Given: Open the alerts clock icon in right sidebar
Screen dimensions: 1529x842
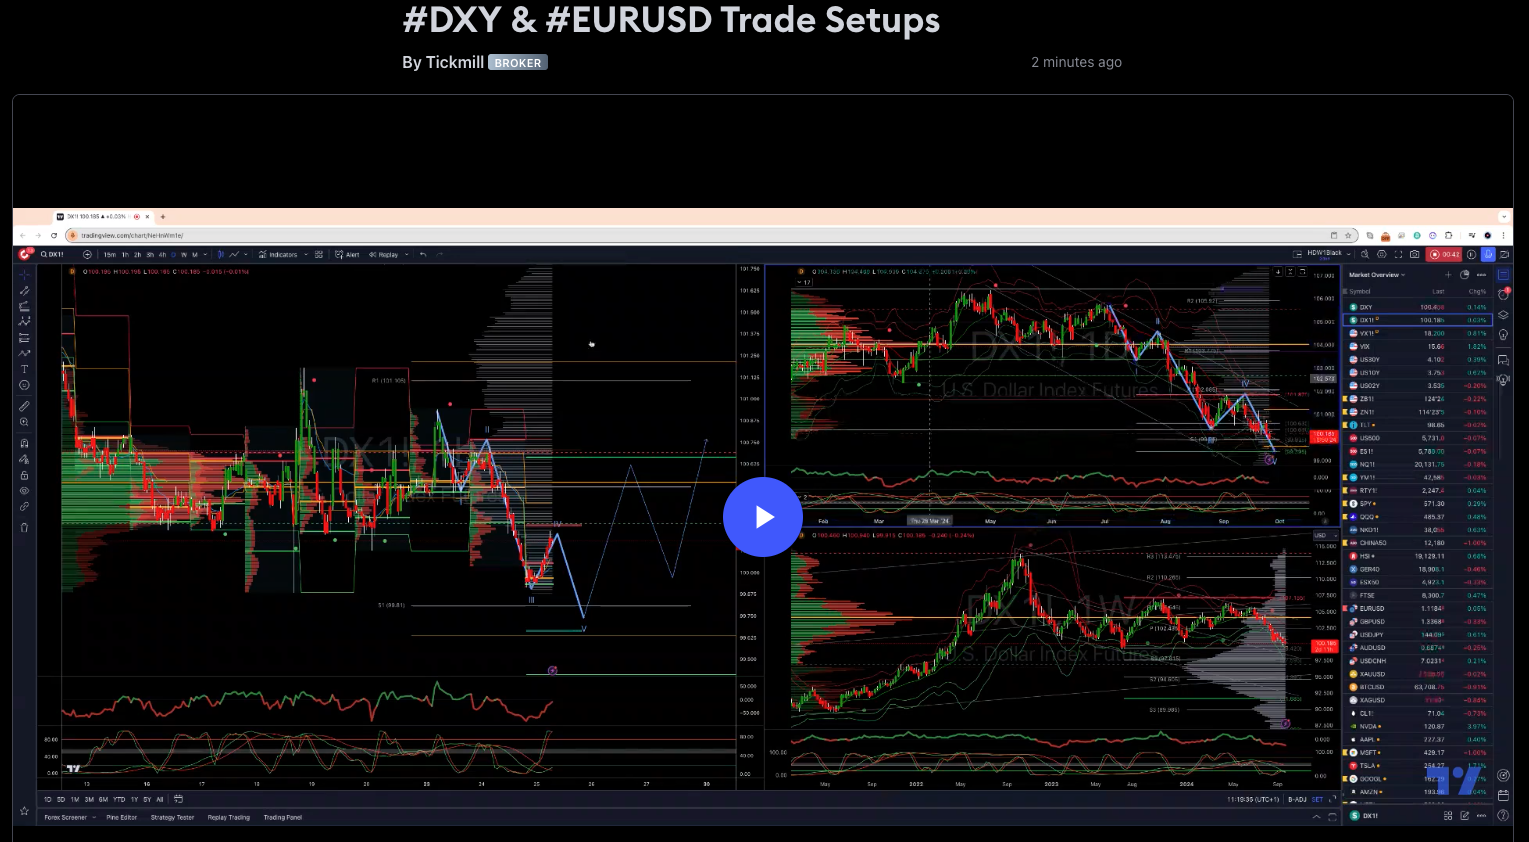Looking at the screenshot, I should point(1503,294).
